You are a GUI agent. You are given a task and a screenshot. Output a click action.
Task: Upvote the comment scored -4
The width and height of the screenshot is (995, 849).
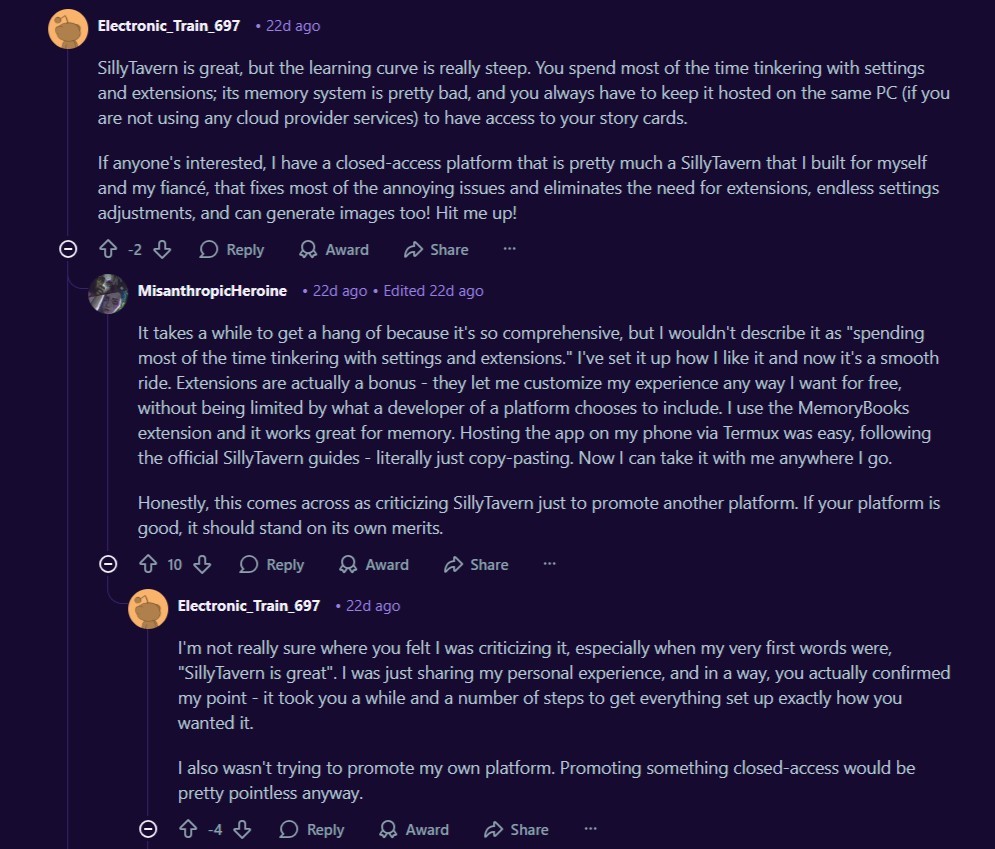(x=188, y=829)
